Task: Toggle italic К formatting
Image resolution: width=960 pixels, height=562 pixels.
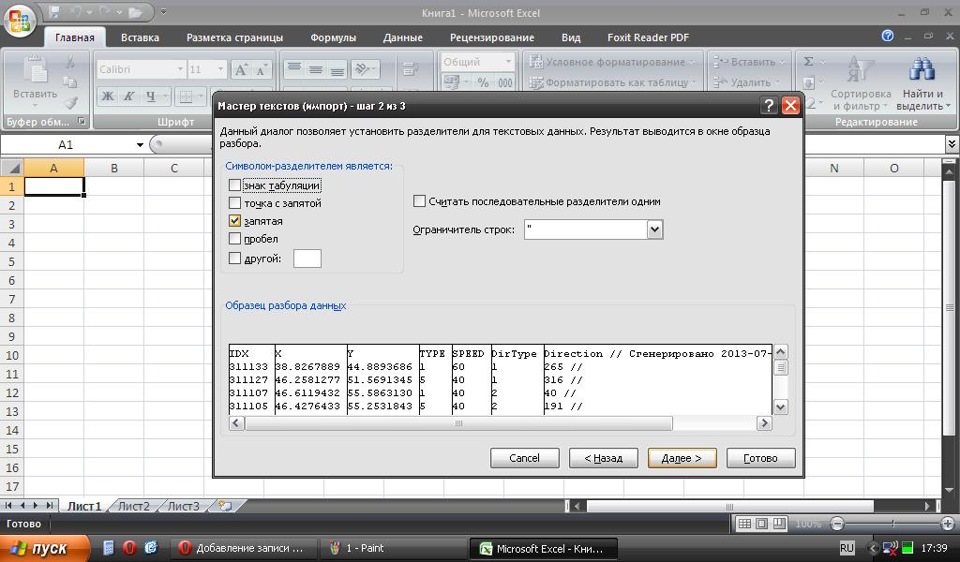Action: pyautogui.click(x=129, y=96)
